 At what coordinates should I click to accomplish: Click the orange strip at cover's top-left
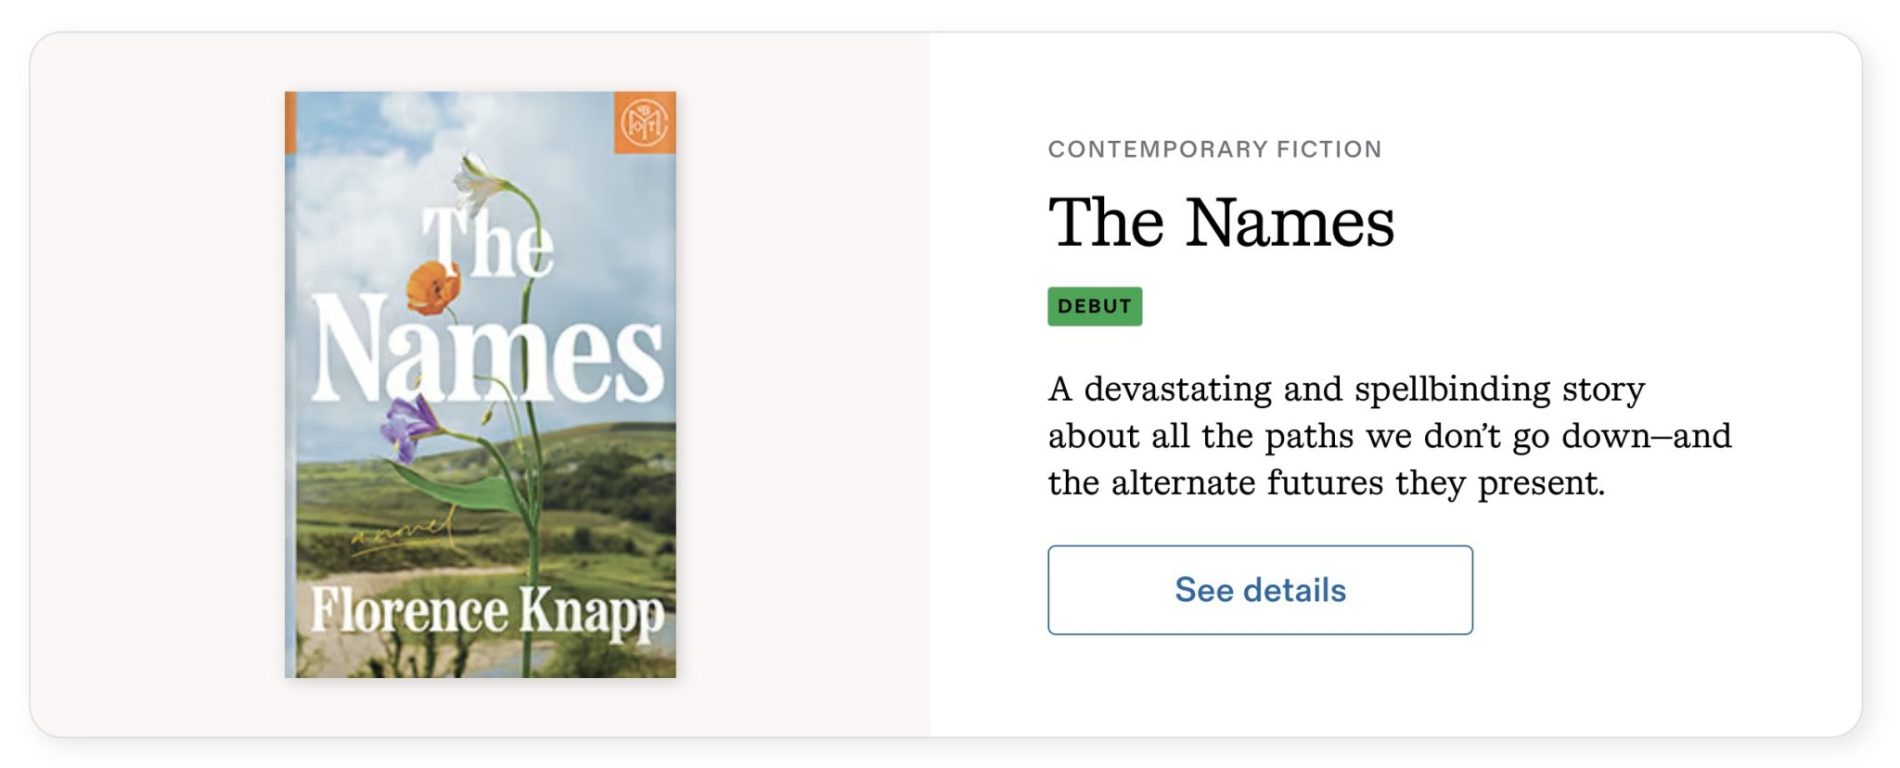coord(290,122)
